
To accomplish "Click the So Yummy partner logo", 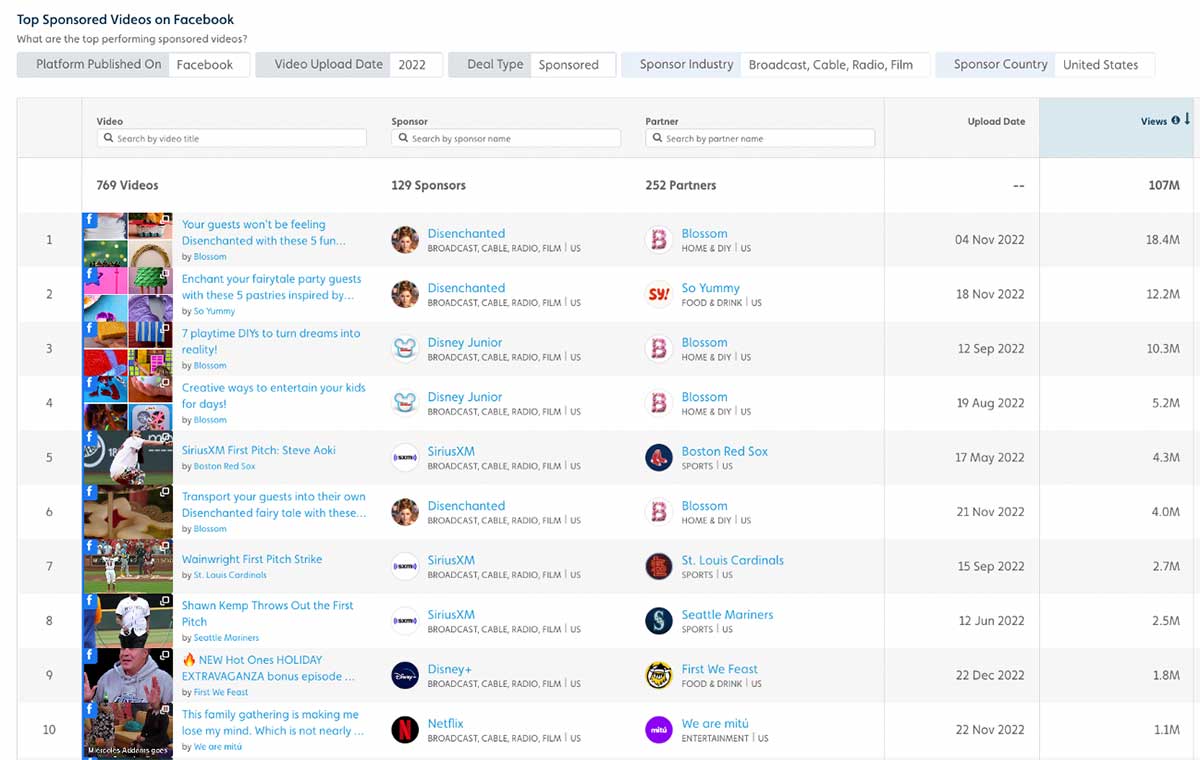I will pyautogui.click(x=658, y=294).
